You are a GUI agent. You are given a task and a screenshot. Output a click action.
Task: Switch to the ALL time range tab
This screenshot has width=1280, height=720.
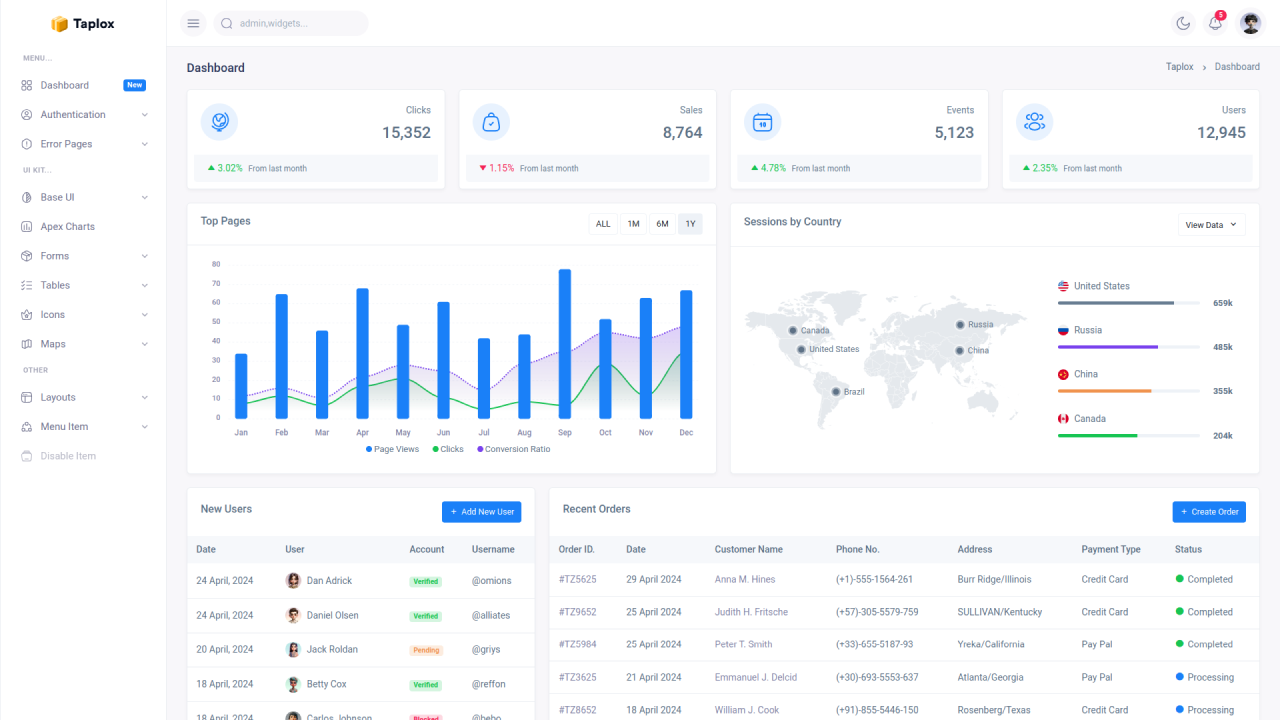[602, 223]
